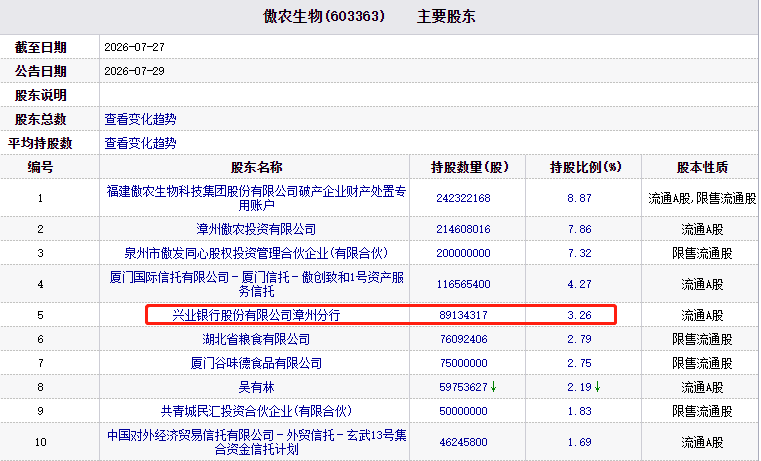Click share count 242322168
This screenshot has width=761, height=461.
point(463,198)
